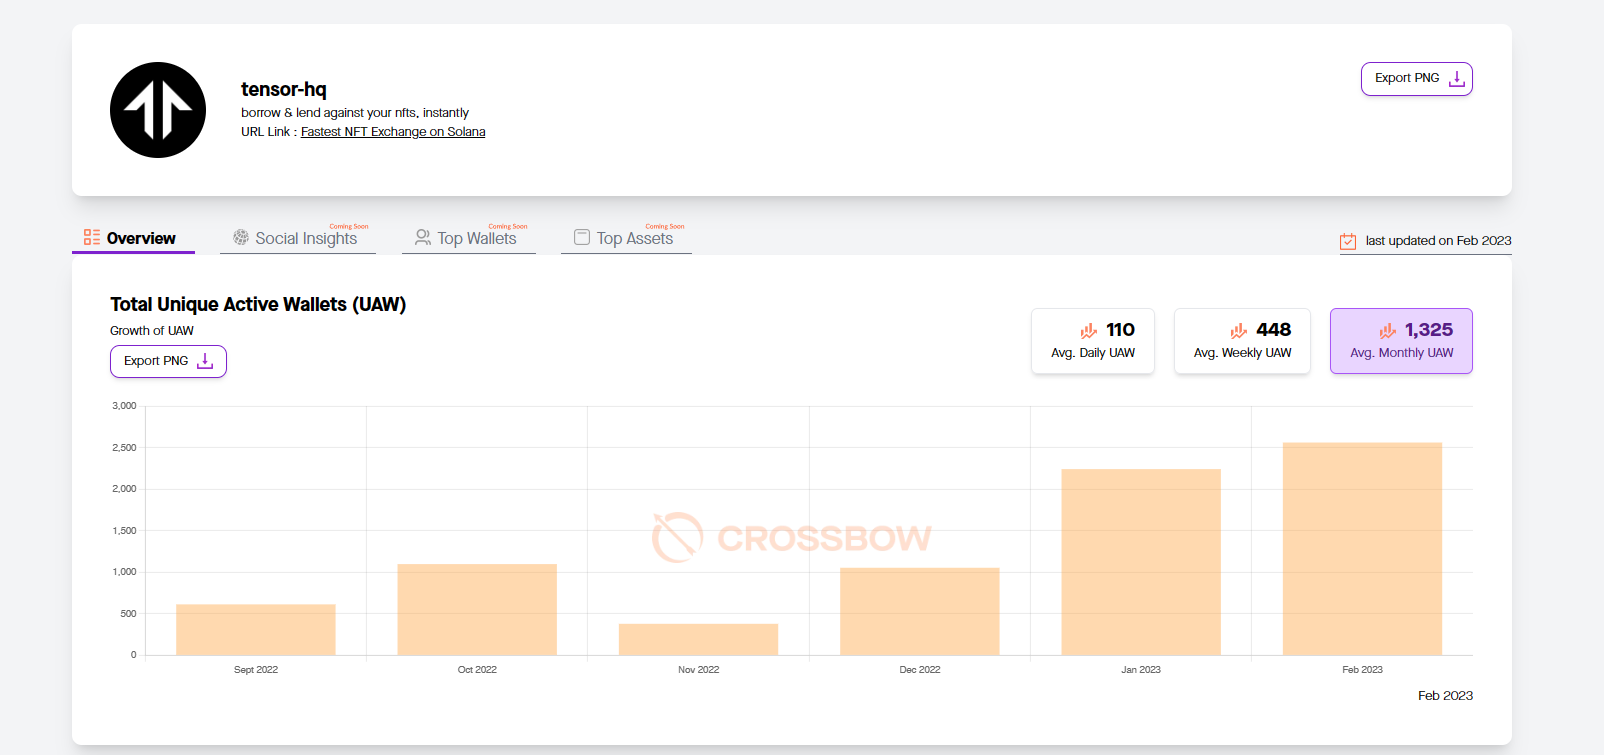Click the chart icon in Avg. Weekly UAW
1604x755 pixels.
pyautogui.click(x=1239, y=330)
